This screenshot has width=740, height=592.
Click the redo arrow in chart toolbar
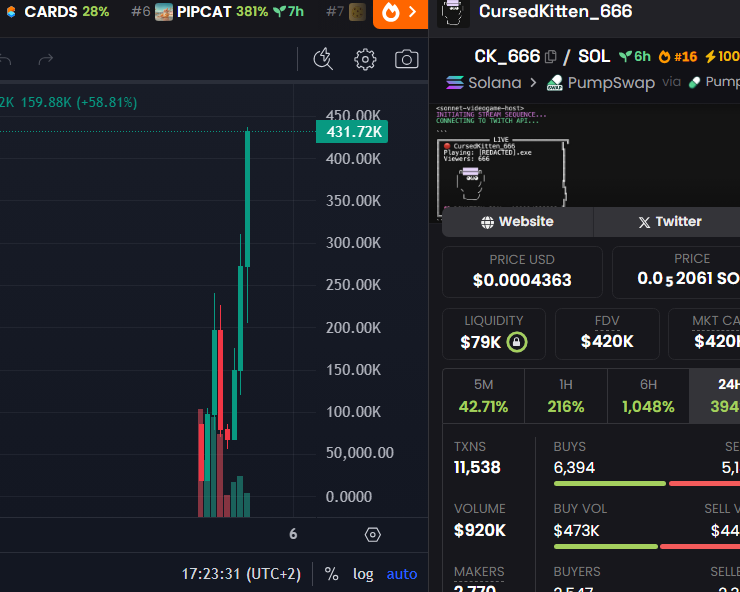[x=46, y=59]
